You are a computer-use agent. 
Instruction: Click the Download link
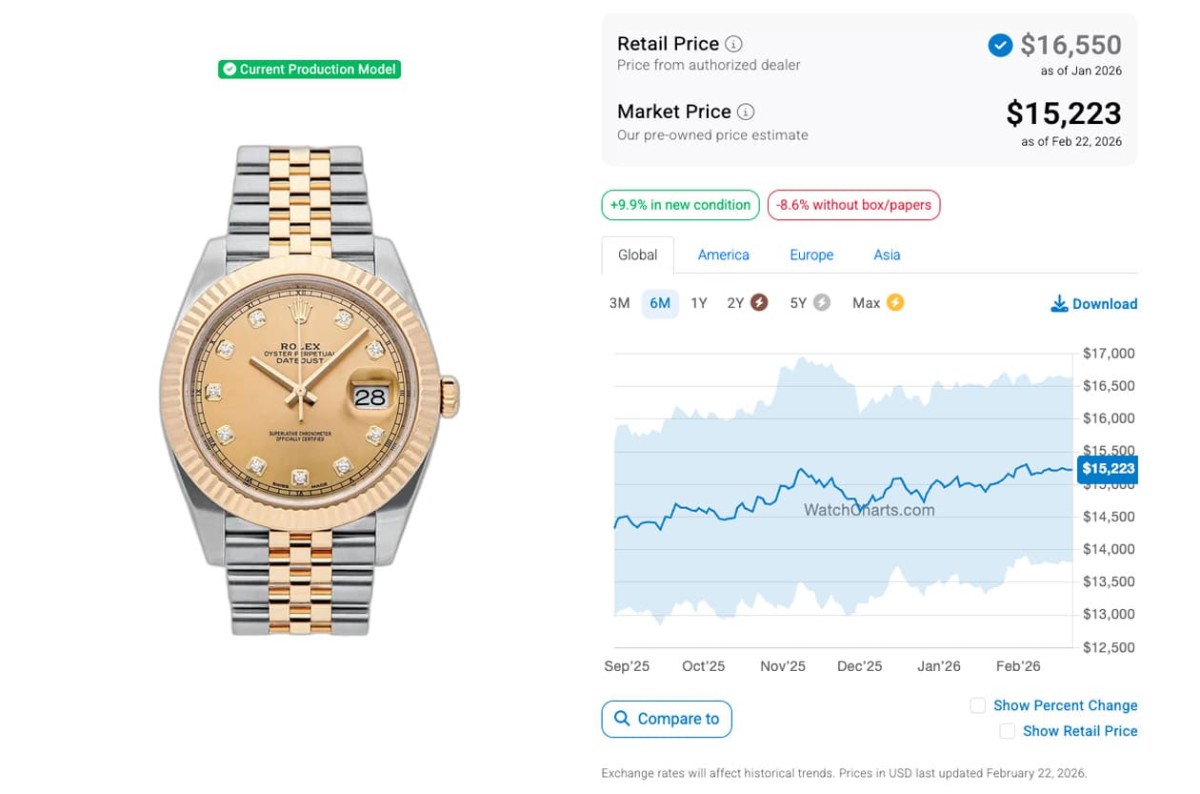1104,304
